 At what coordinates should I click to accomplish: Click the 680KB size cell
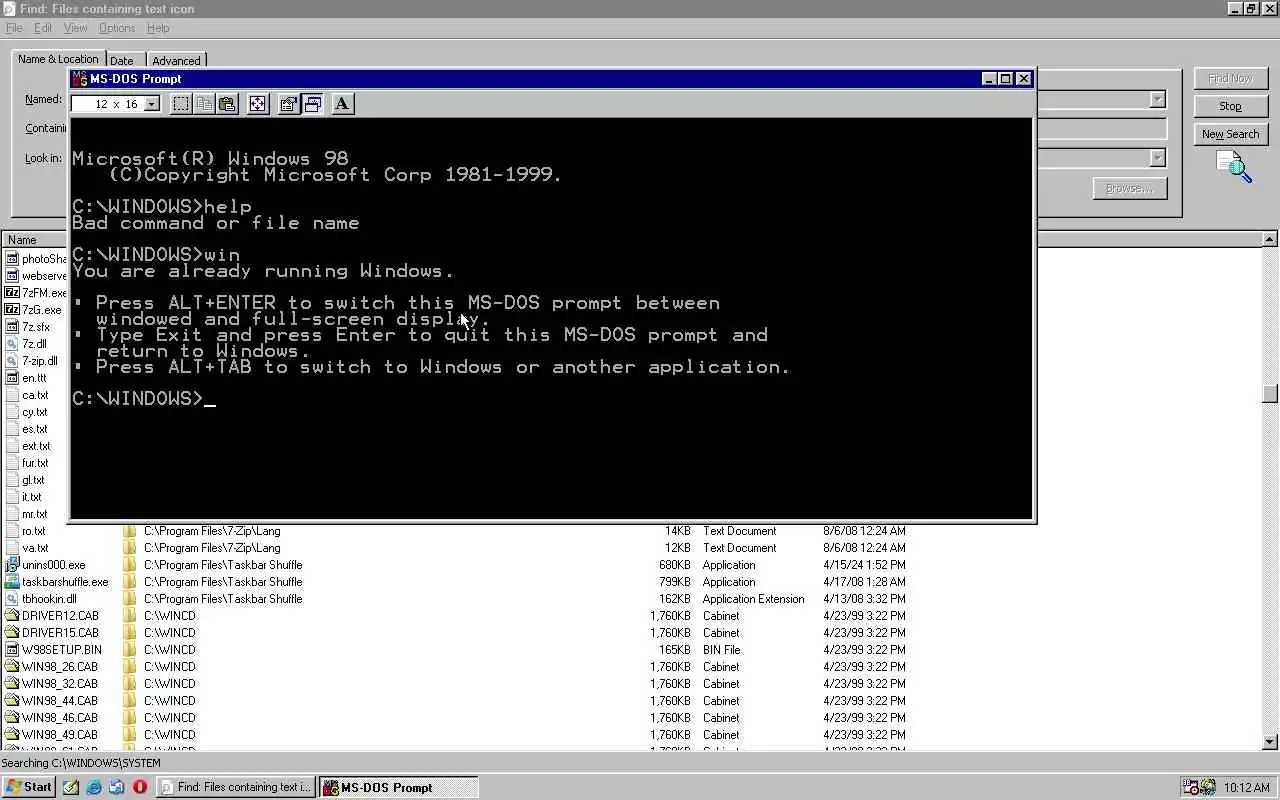(674, 565)
